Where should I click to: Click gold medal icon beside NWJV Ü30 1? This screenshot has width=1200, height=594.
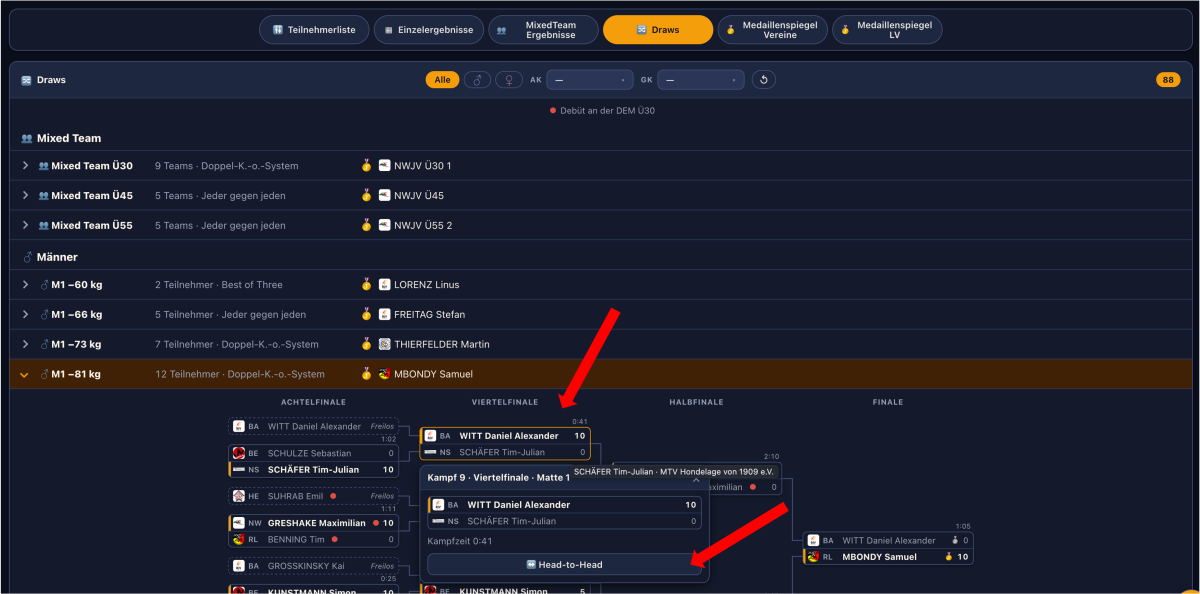(367, 166)
